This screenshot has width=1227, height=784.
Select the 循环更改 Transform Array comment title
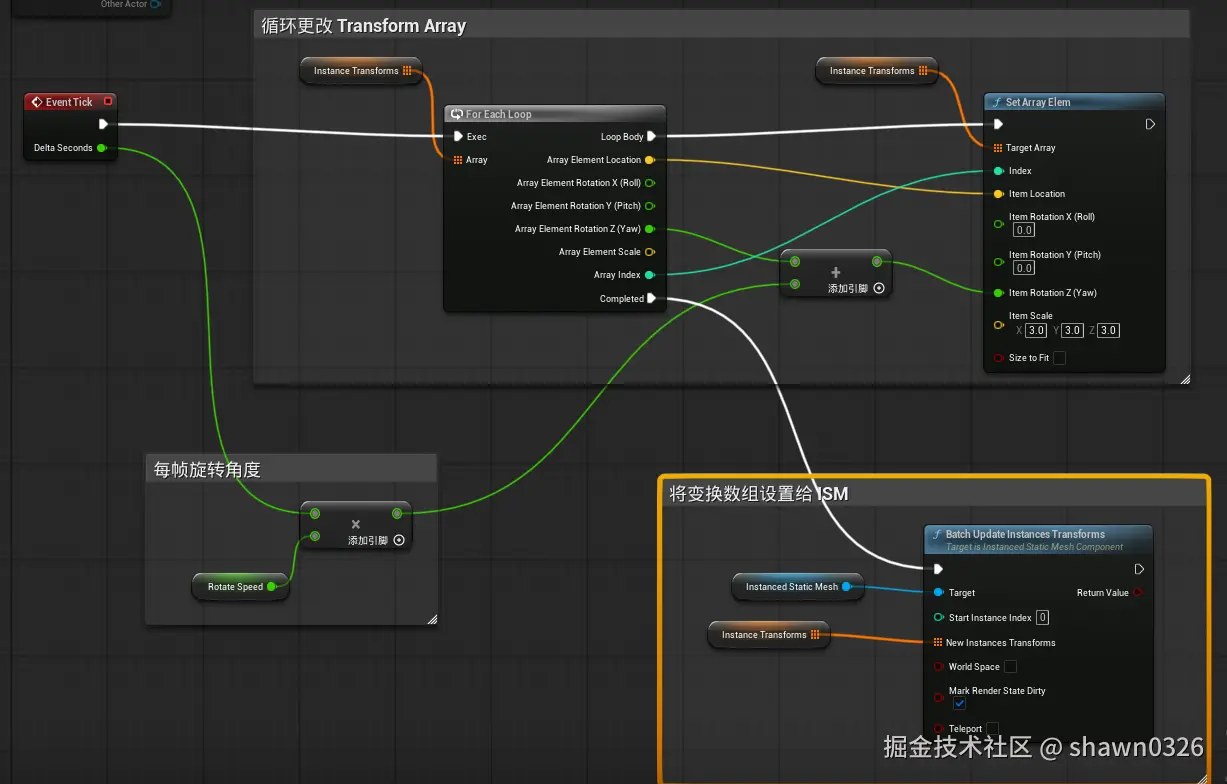click(364, 26)
